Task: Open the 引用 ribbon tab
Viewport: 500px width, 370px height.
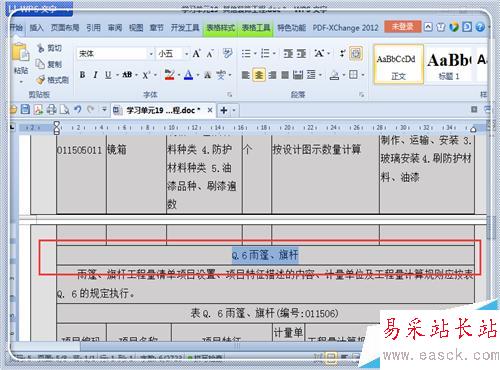Action: pyautogui.click(x=93, y=28)
